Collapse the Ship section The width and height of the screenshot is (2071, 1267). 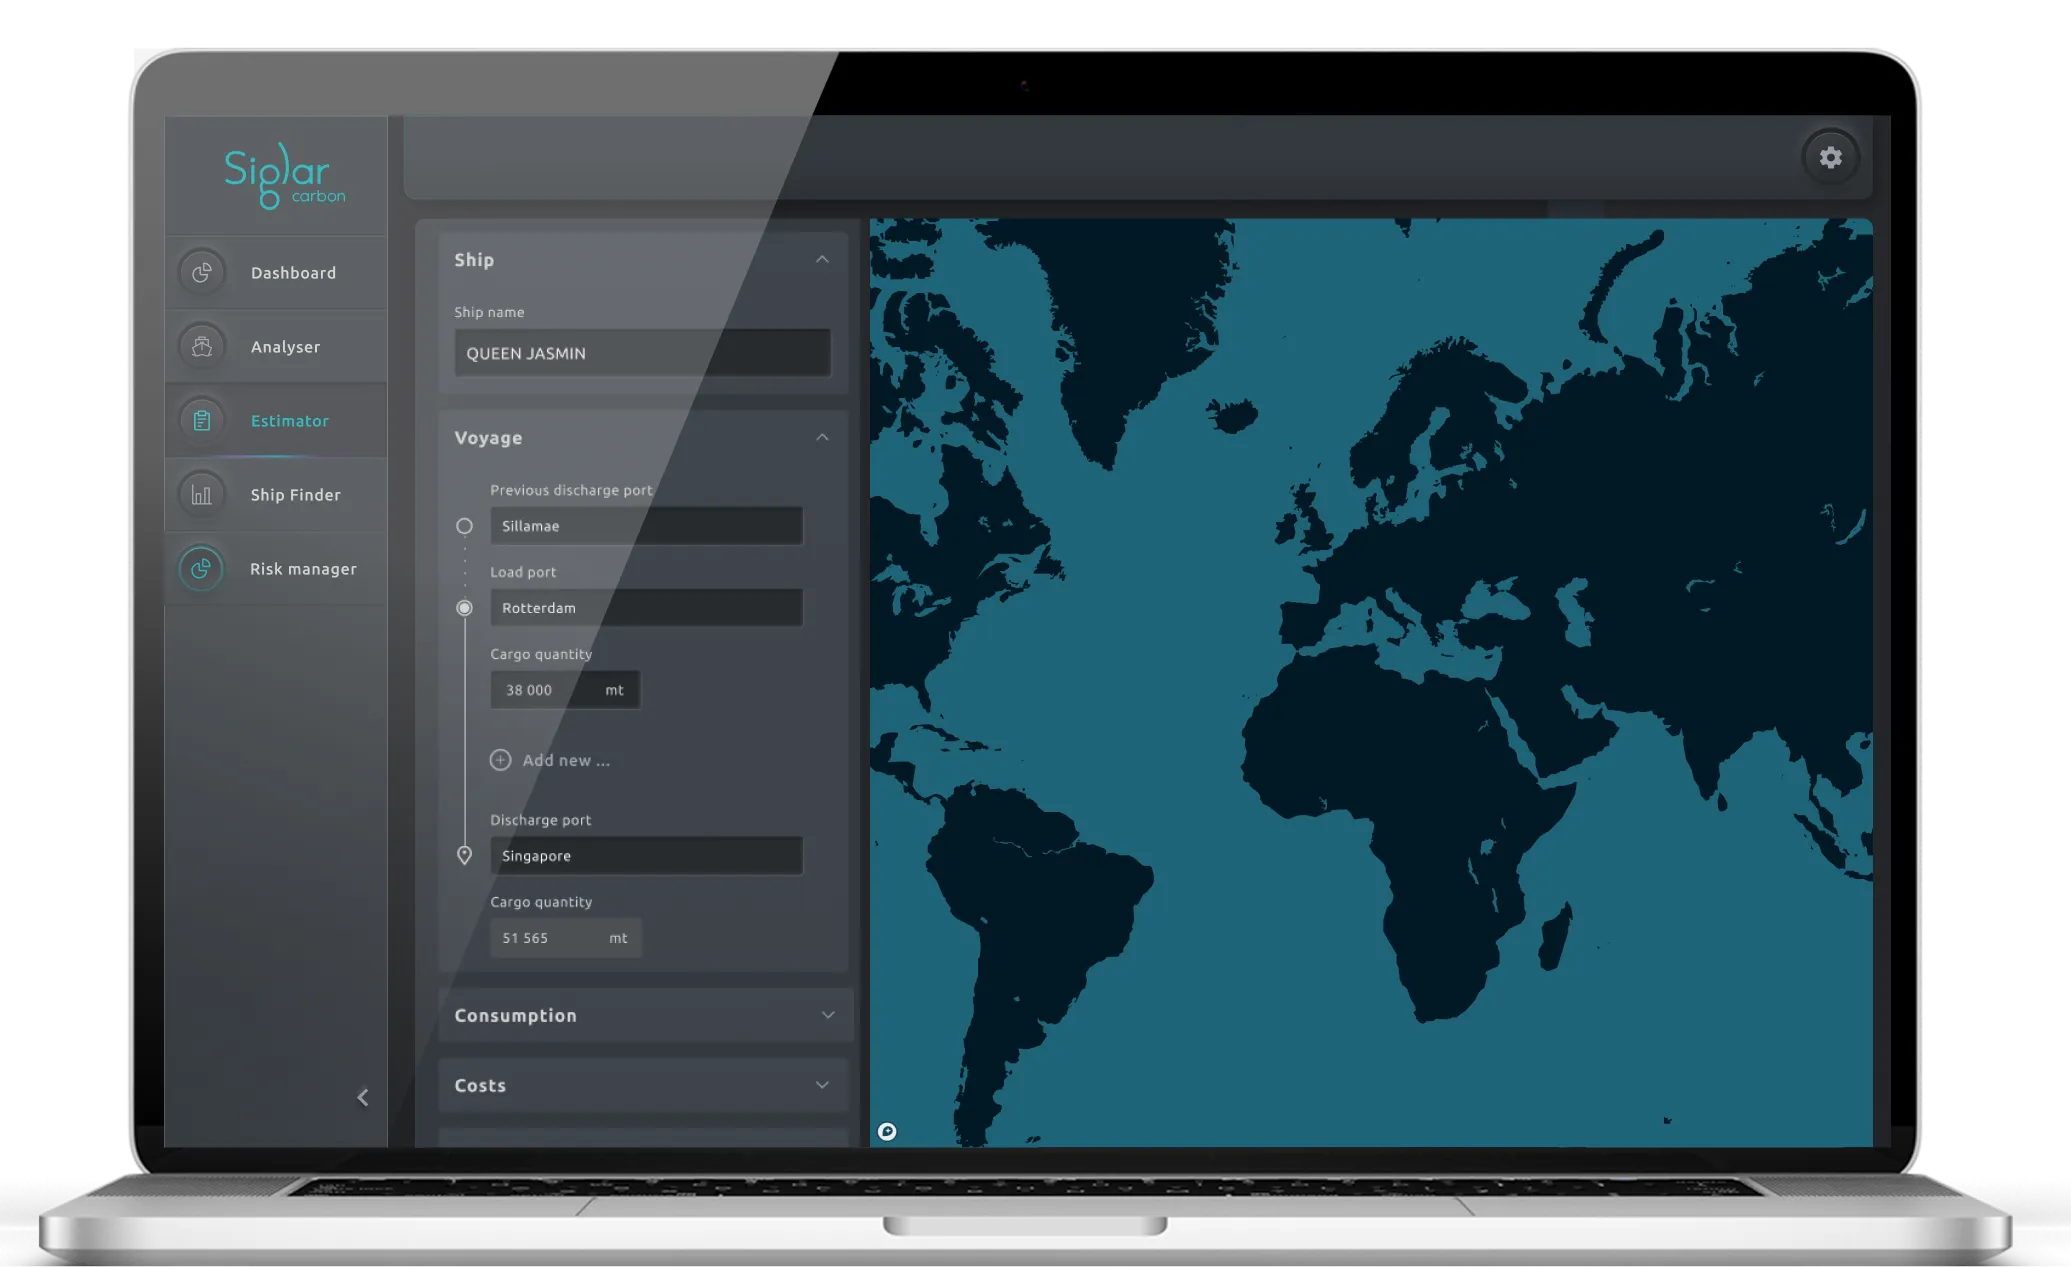click(x=822, y=259)
